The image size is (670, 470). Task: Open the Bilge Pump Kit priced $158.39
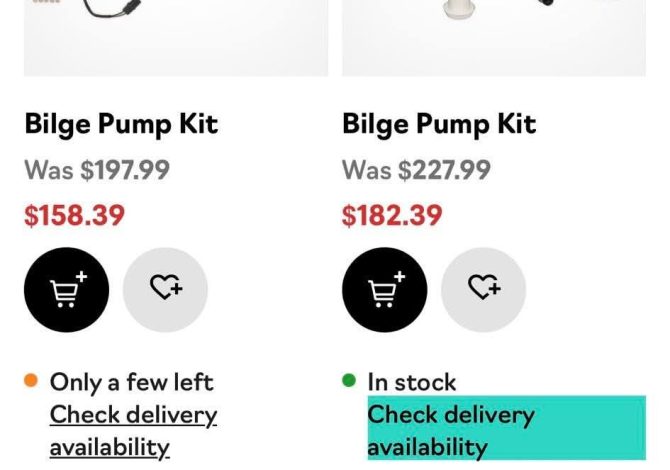click(x=121, y=124)
